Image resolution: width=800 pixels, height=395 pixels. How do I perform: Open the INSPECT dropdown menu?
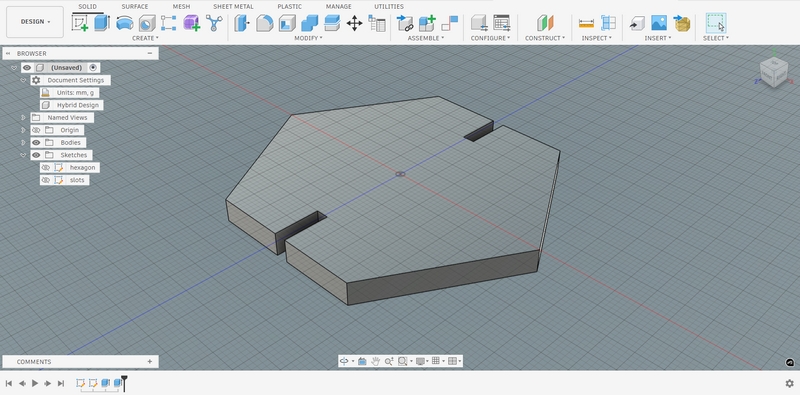[596, 38]
